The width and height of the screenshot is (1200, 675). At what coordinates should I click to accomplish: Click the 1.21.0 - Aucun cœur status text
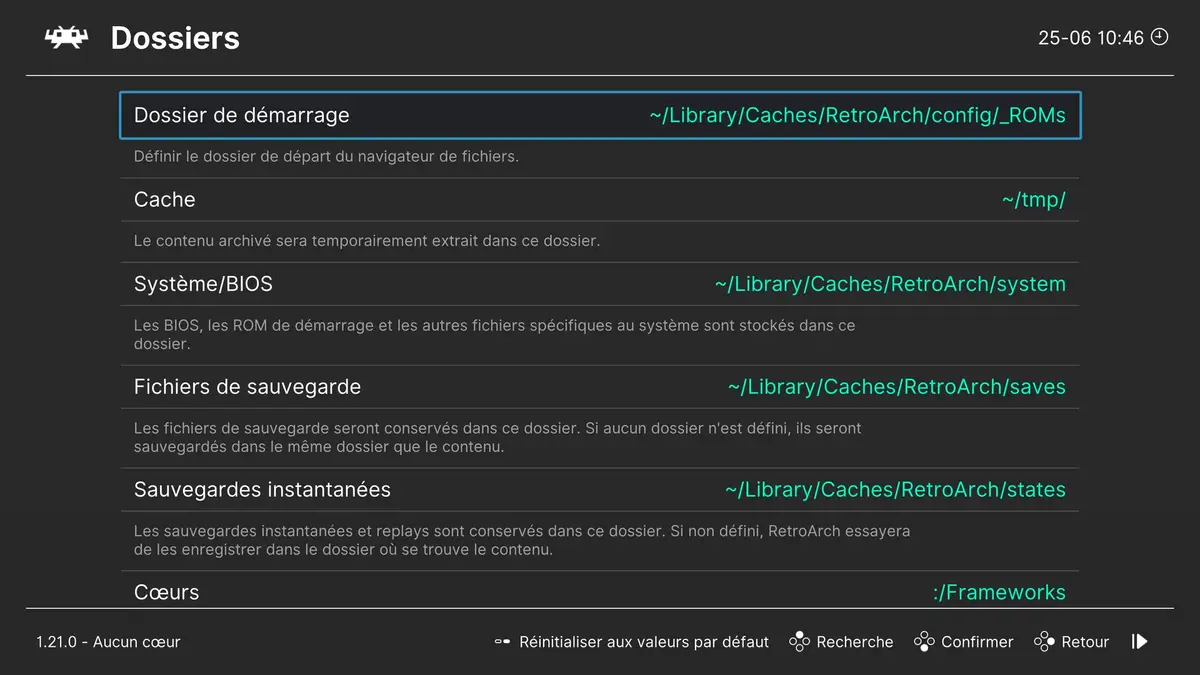[108, 642]
